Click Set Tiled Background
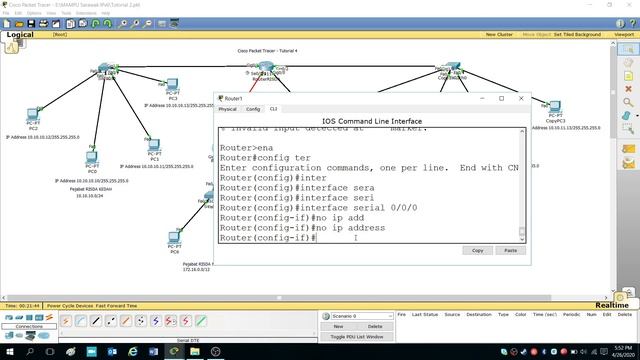 click(x=577, y=35)
